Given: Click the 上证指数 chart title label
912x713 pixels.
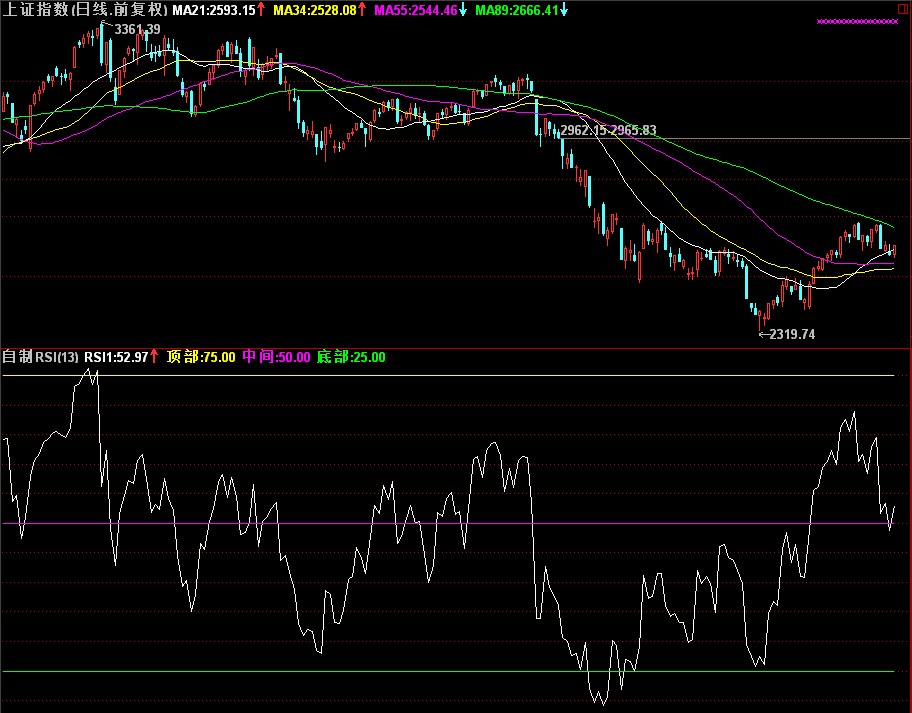Looking at the screenshot, I should coord(82,10).
